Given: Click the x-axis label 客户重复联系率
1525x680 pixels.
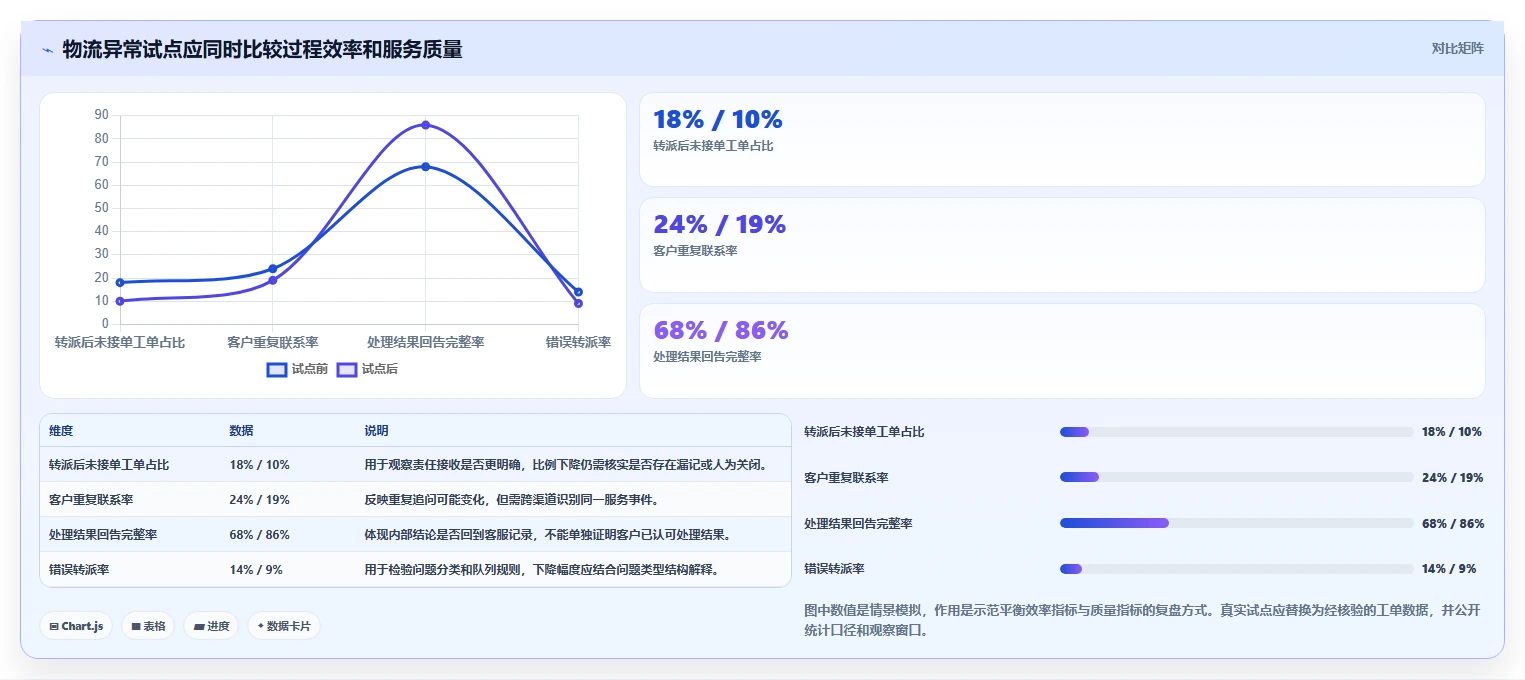Looking at the screenshot, I should 273,342.
